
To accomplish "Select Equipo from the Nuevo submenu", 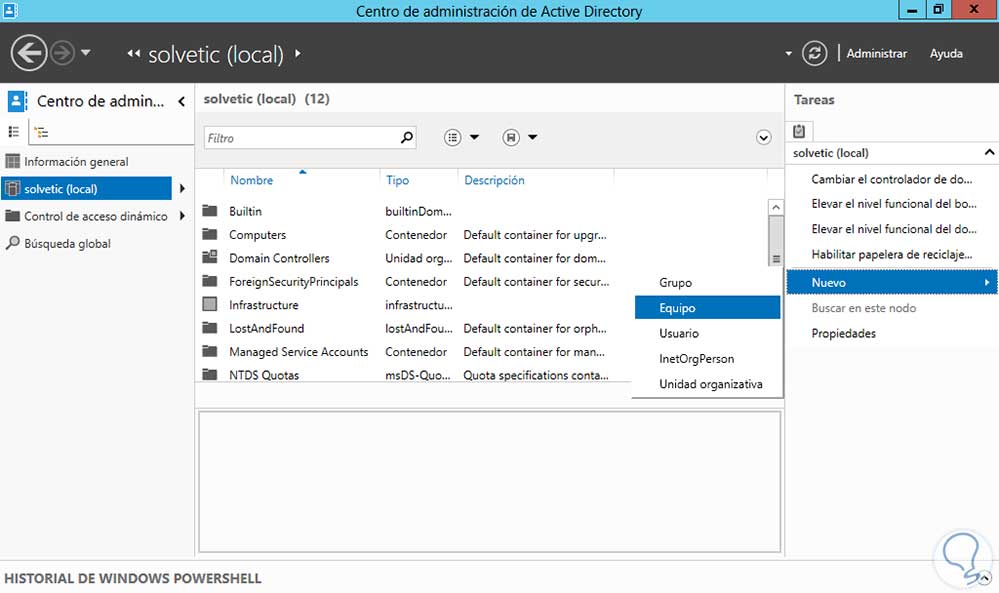I will 677,308.
